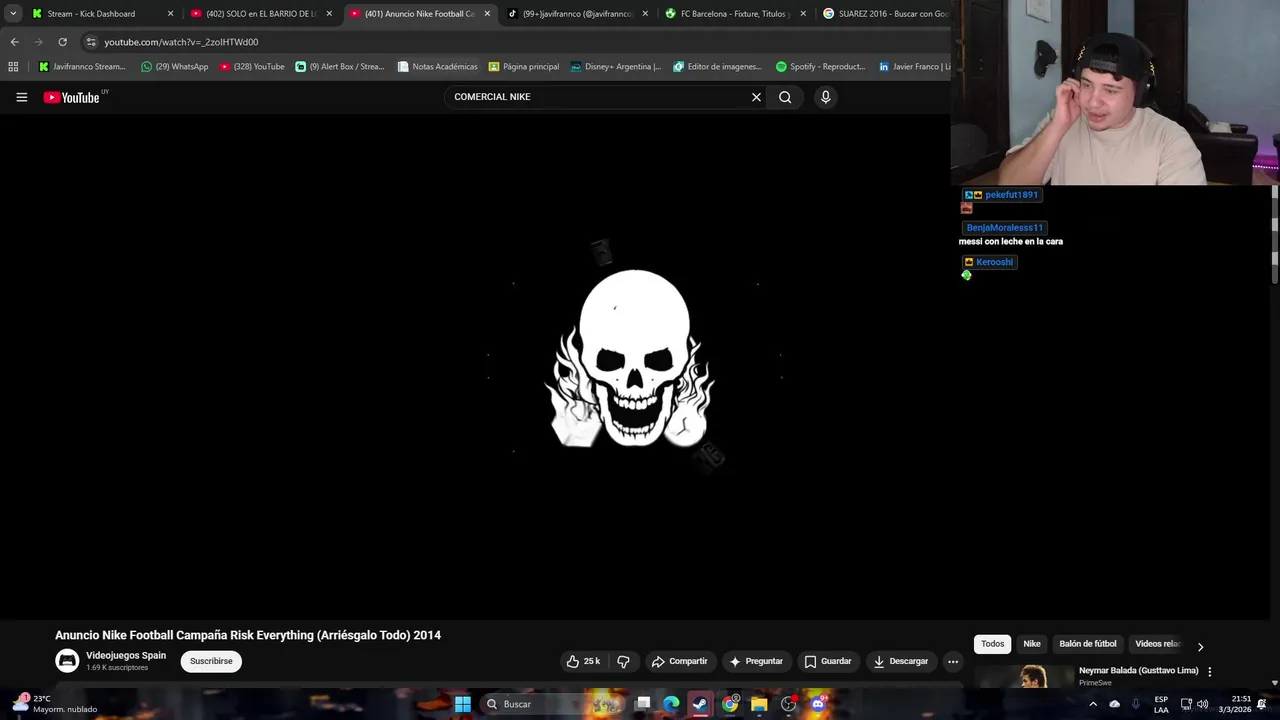1280x720 pixels.
Task: Download video with Descargar button
Action: (x=901, y=661)
